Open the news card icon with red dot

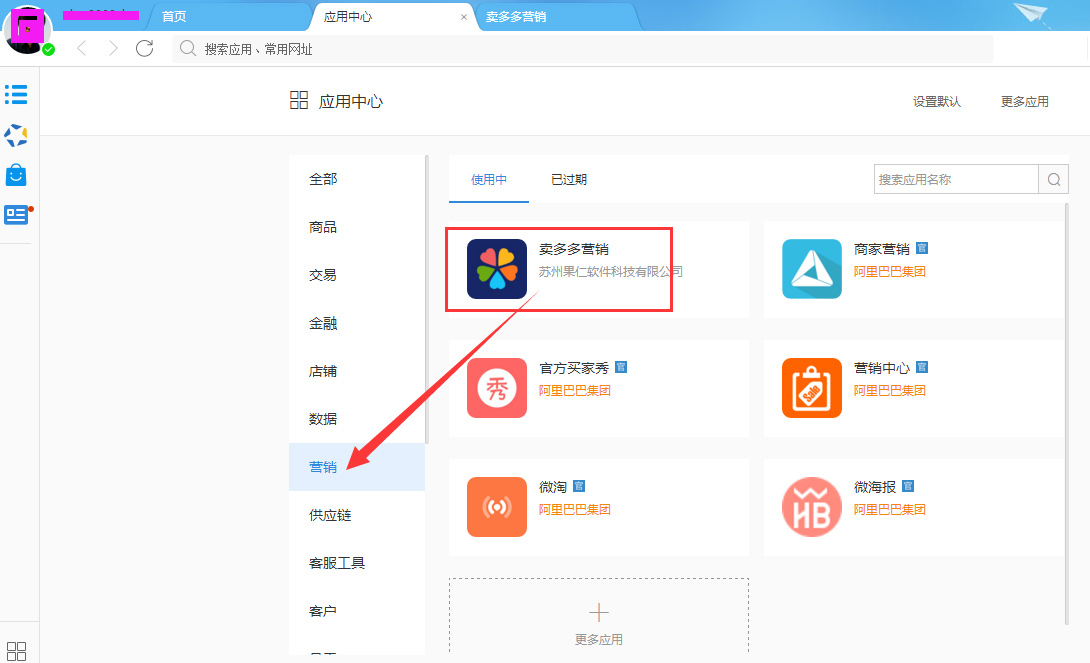point(17,215)
